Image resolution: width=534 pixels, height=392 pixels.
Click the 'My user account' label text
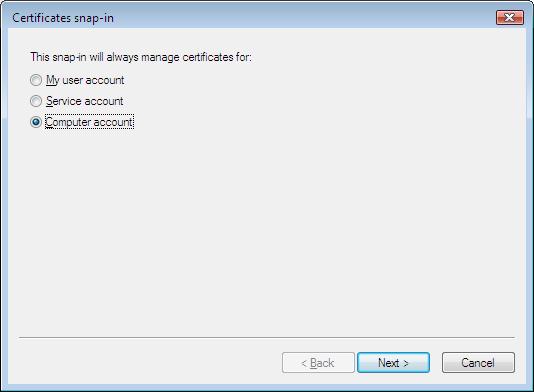pos(85,80)
